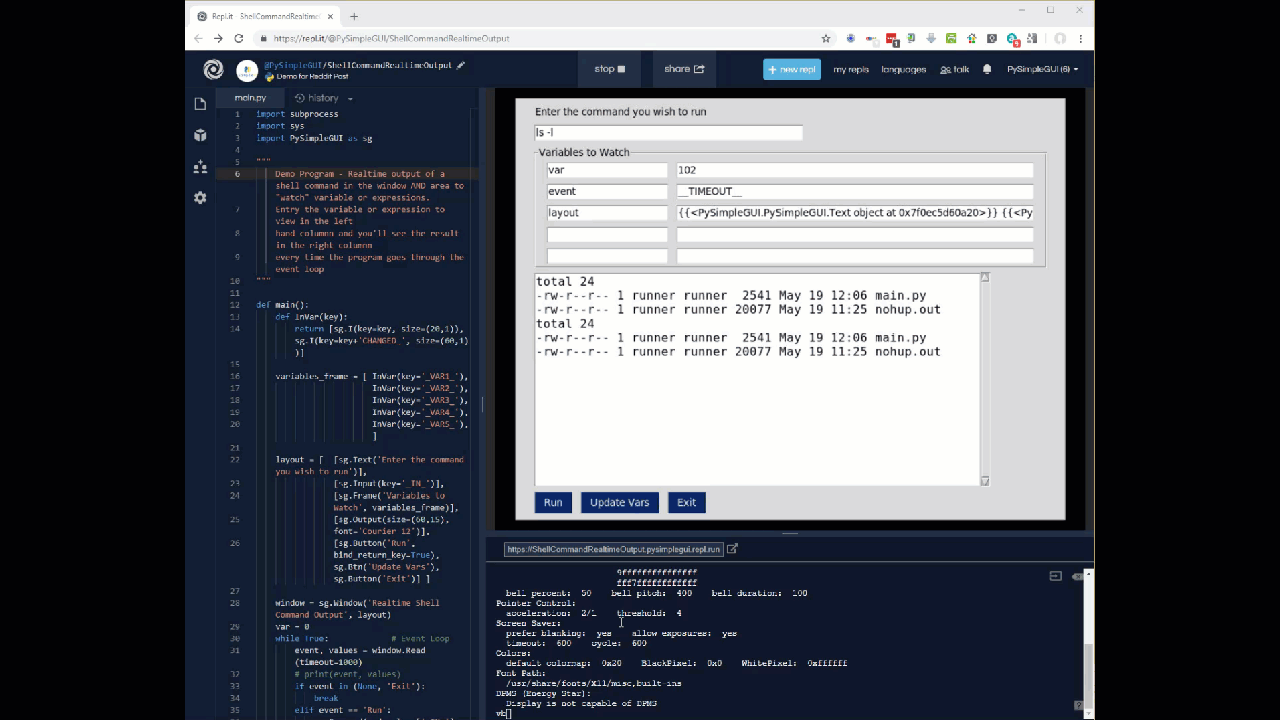
Task: Click the Run button in the GUI window
Action: [x=553, y=502]
